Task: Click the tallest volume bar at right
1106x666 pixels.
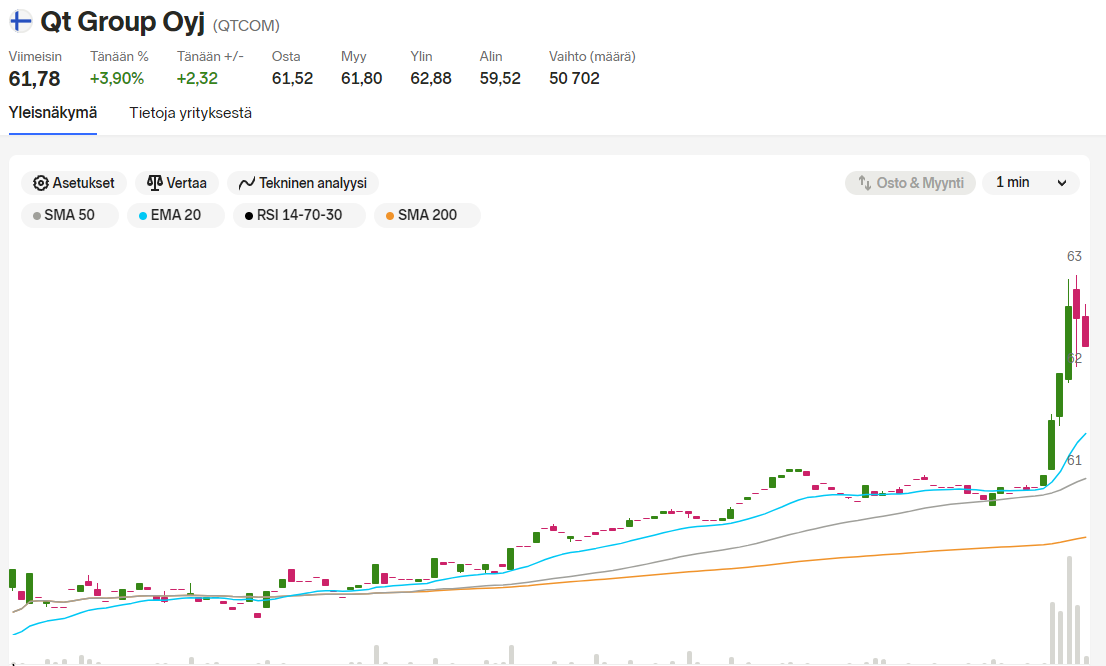Action: click(1069, 610)
